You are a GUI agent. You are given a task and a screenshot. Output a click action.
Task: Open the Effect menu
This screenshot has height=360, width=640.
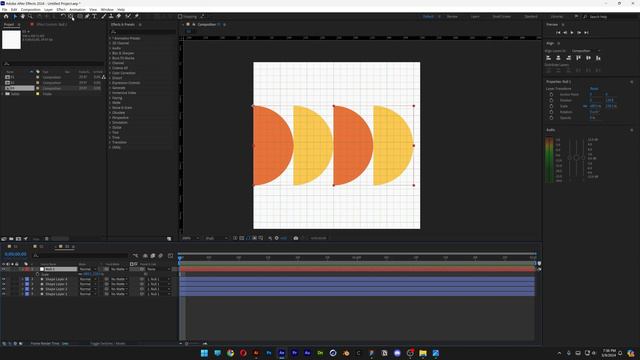coord(61,9)
